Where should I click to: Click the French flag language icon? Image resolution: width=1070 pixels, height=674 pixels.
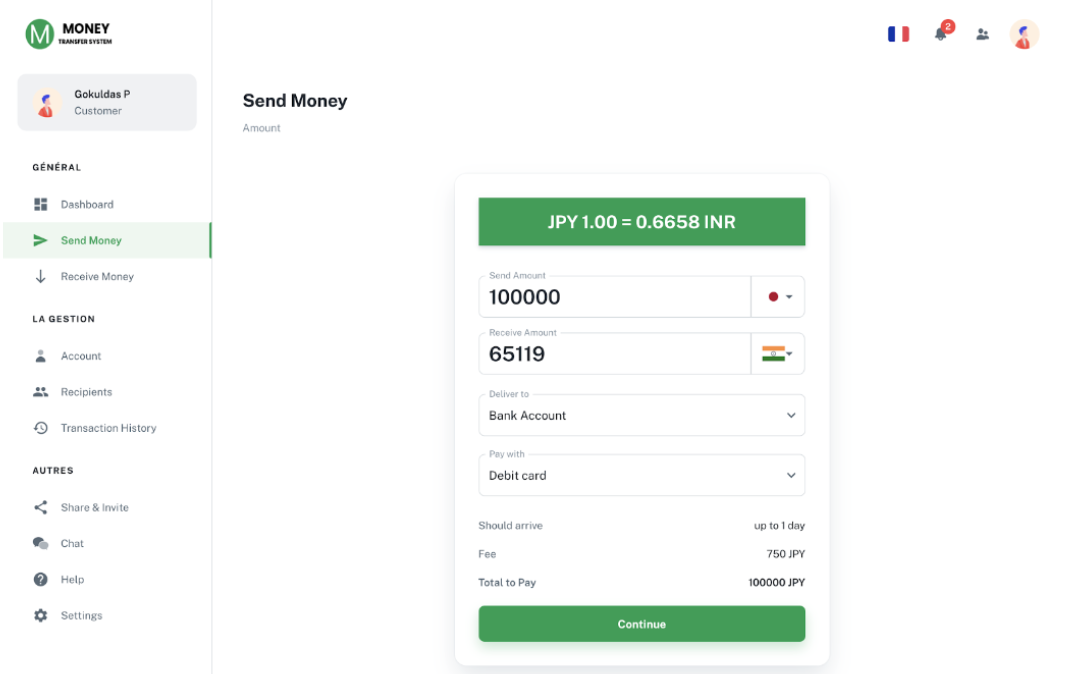(898, 34)
